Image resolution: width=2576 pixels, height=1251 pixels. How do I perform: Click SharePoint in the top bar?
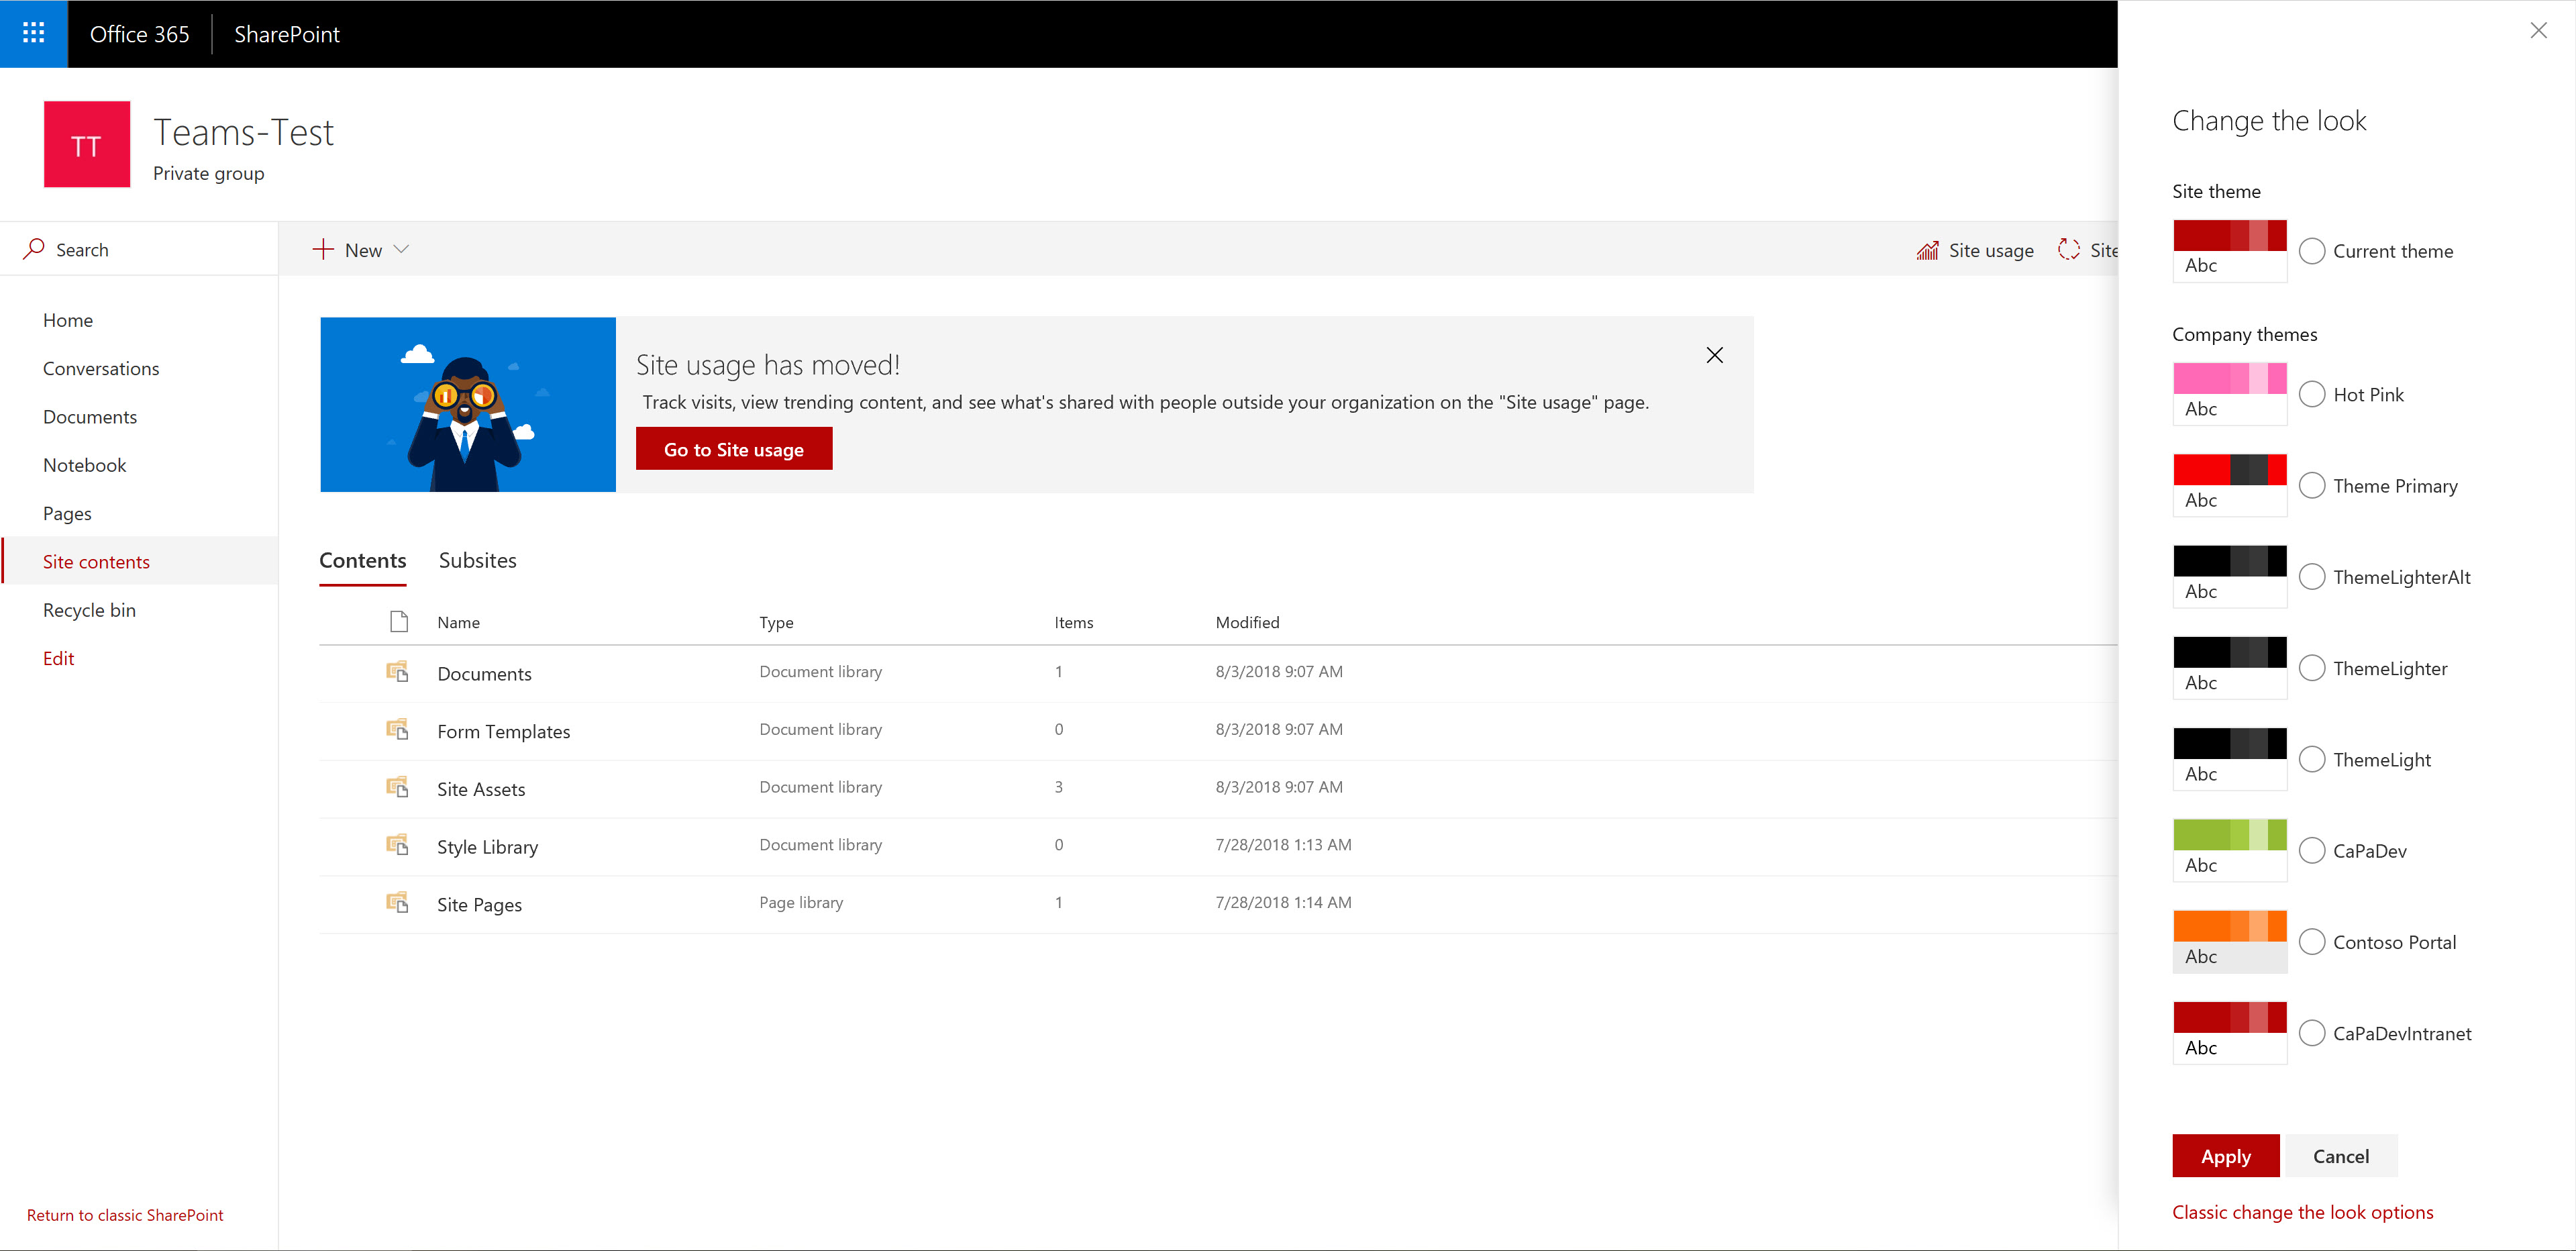[286, 33]
